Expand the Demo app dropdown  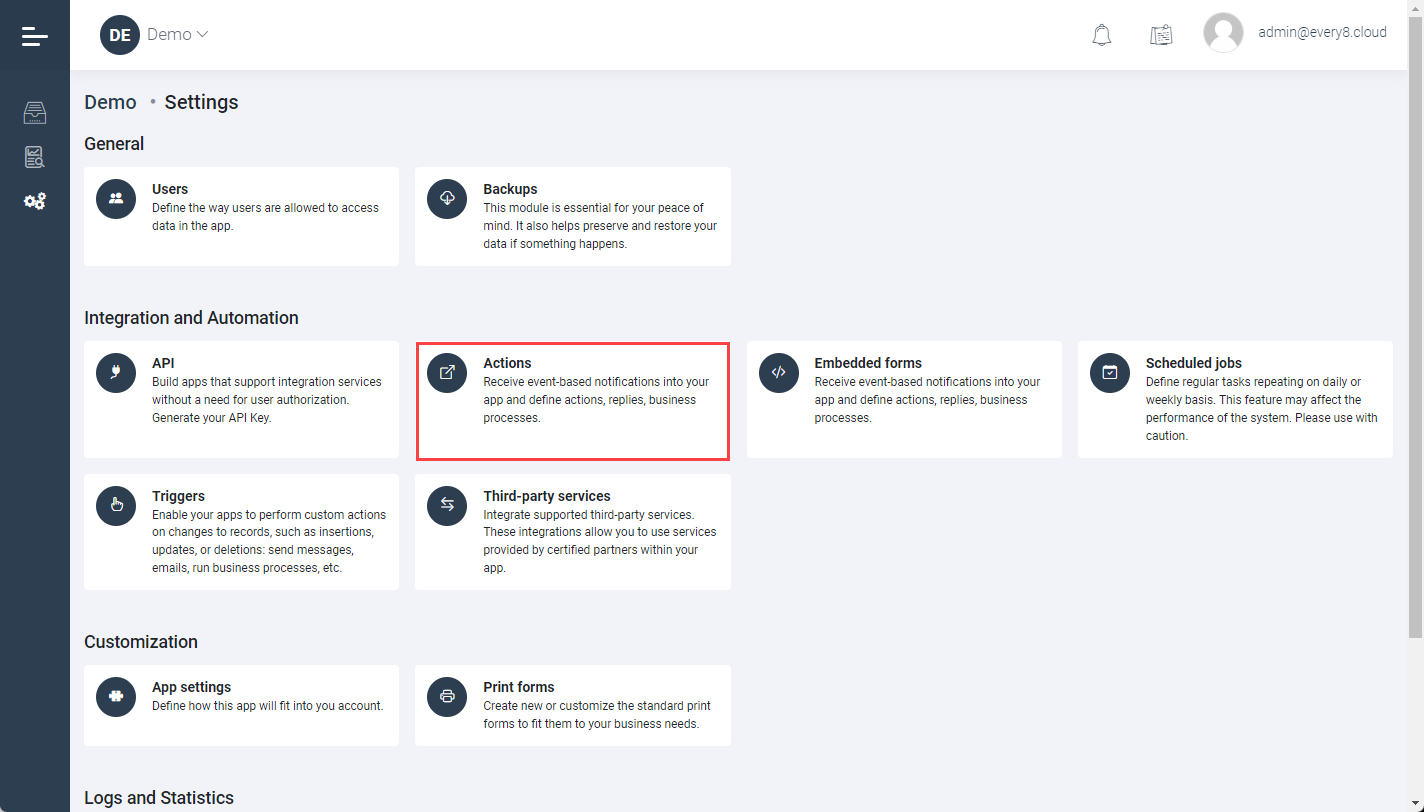177,34
